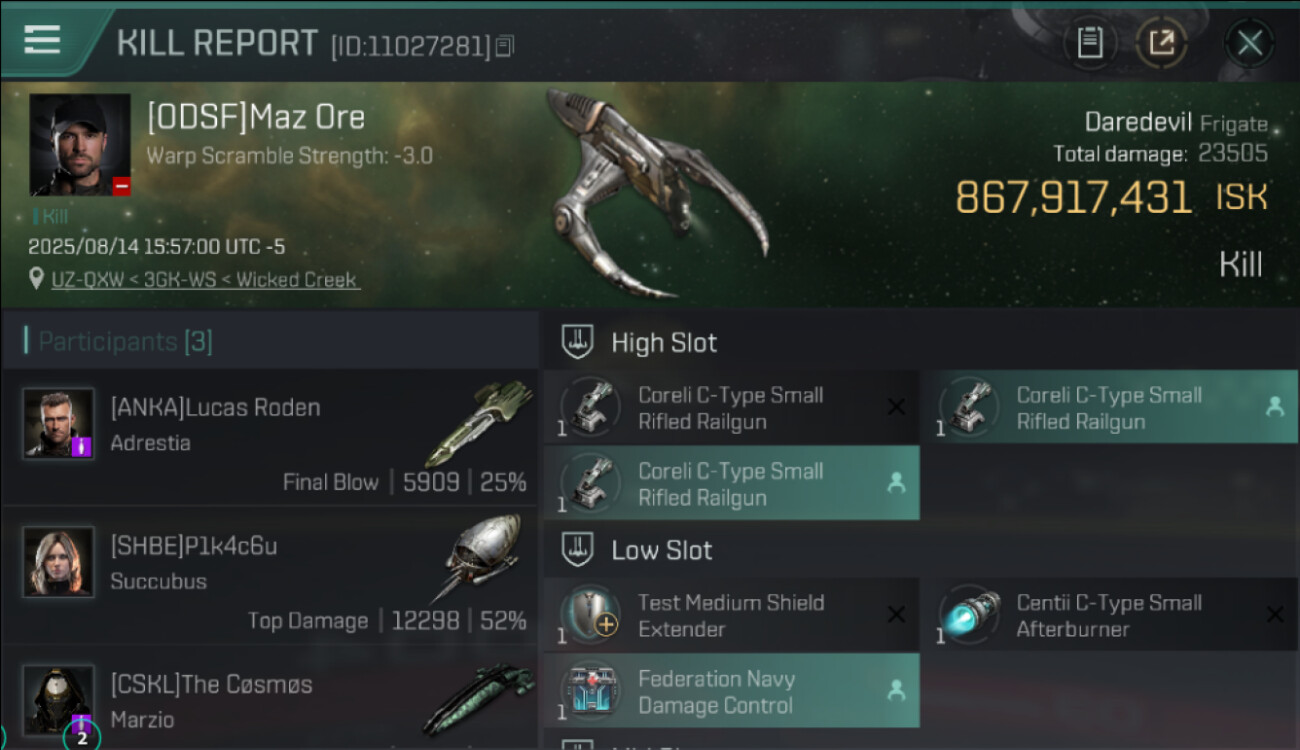Select P1k4c6u participant portrait

point(59,562)
